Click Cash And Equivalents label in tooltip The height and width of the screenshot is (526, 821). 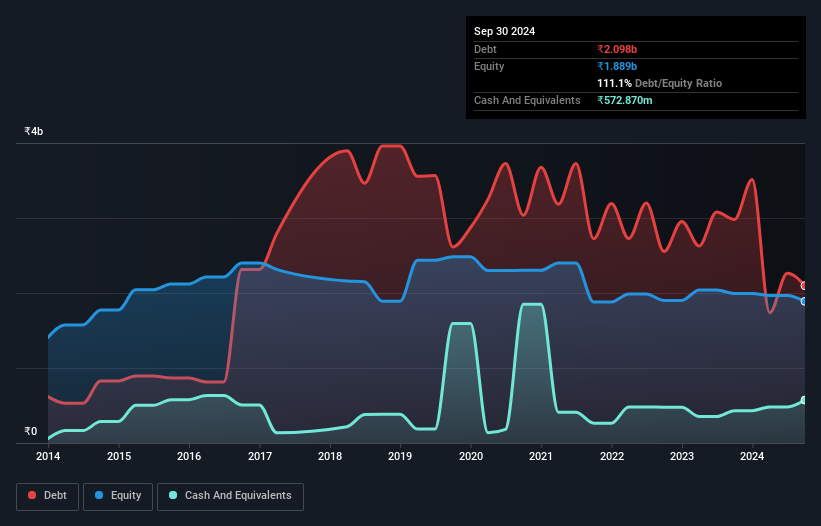[527, 100]
